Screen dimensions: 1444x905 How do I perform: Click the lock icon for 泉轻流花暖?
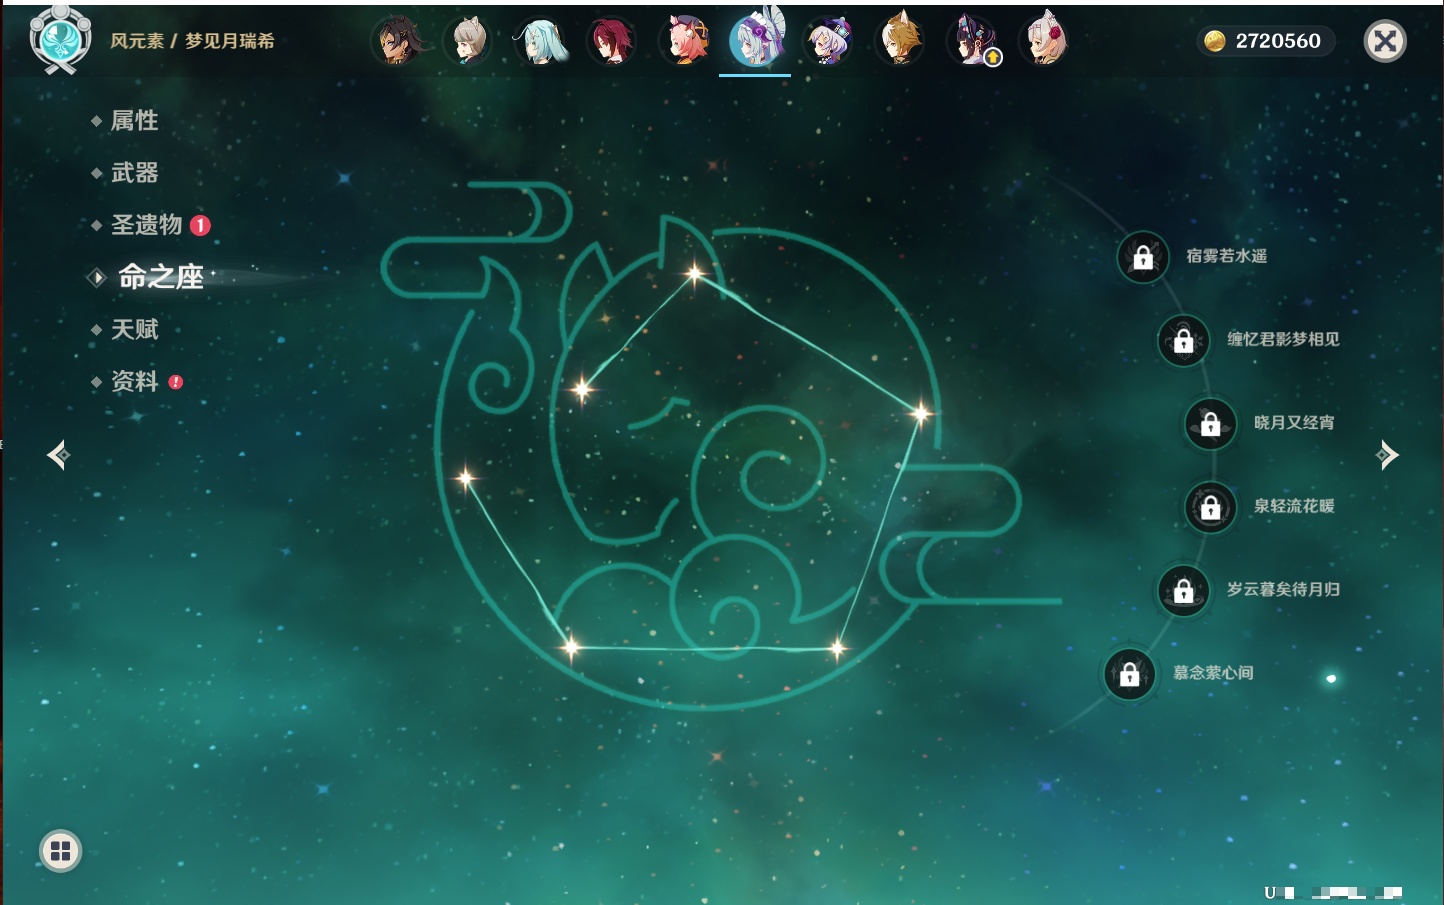pyautogui.click(x=1211, y=507)
